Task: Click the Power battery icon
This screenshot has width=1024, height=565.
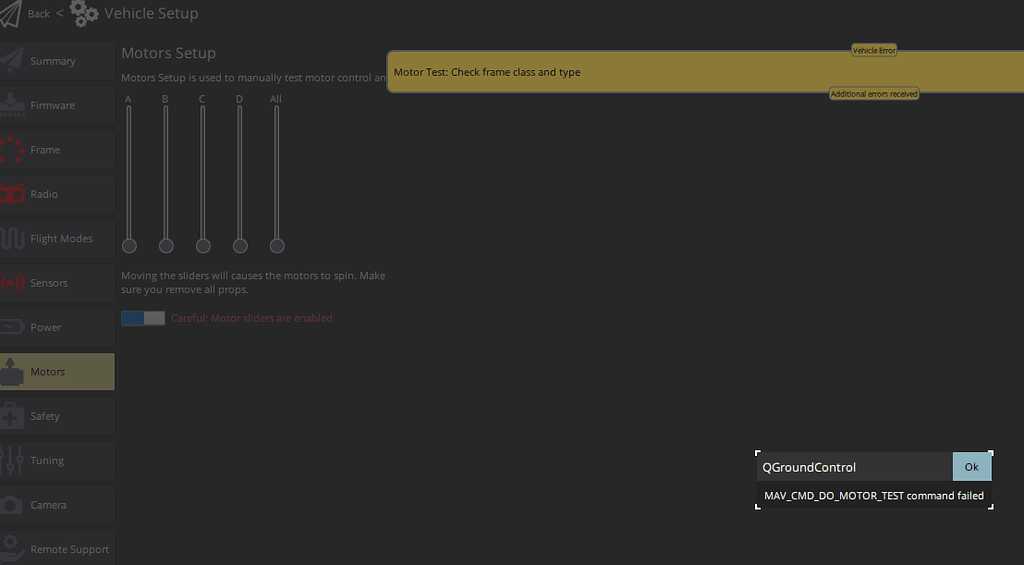Action: coord(12,327)
